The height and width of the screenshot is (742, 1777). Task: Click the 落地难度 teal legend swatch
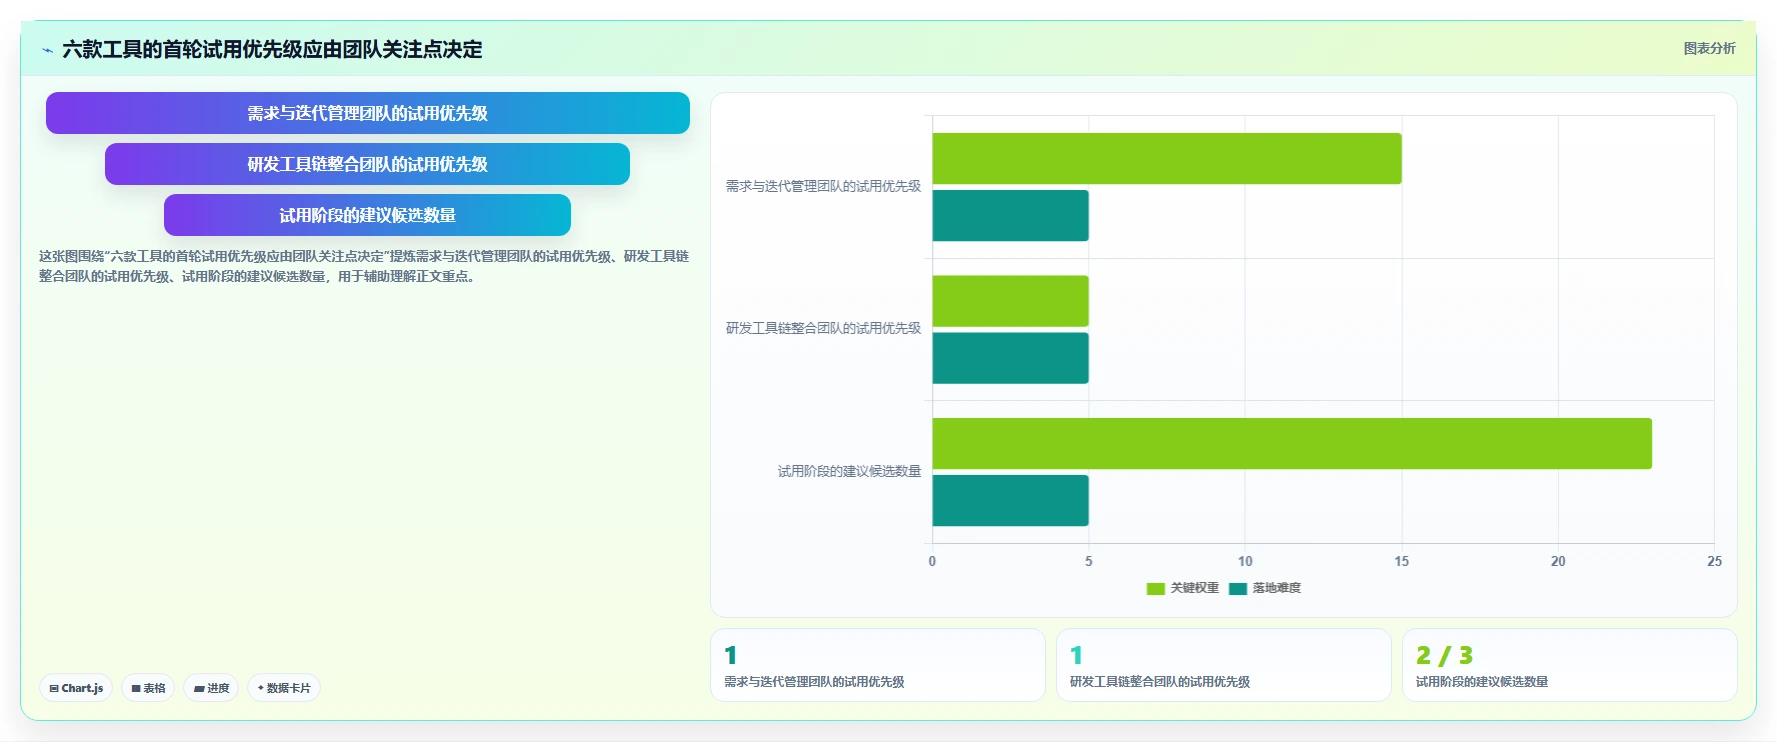point(1238,589)
